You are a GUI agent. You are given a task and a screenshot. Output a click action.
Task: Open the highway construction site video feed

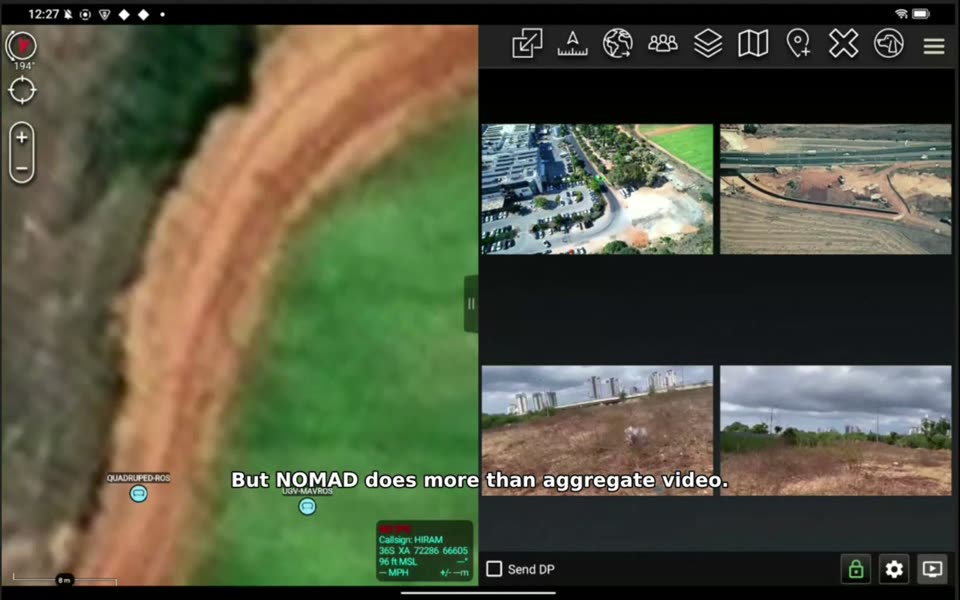[836, 189]
